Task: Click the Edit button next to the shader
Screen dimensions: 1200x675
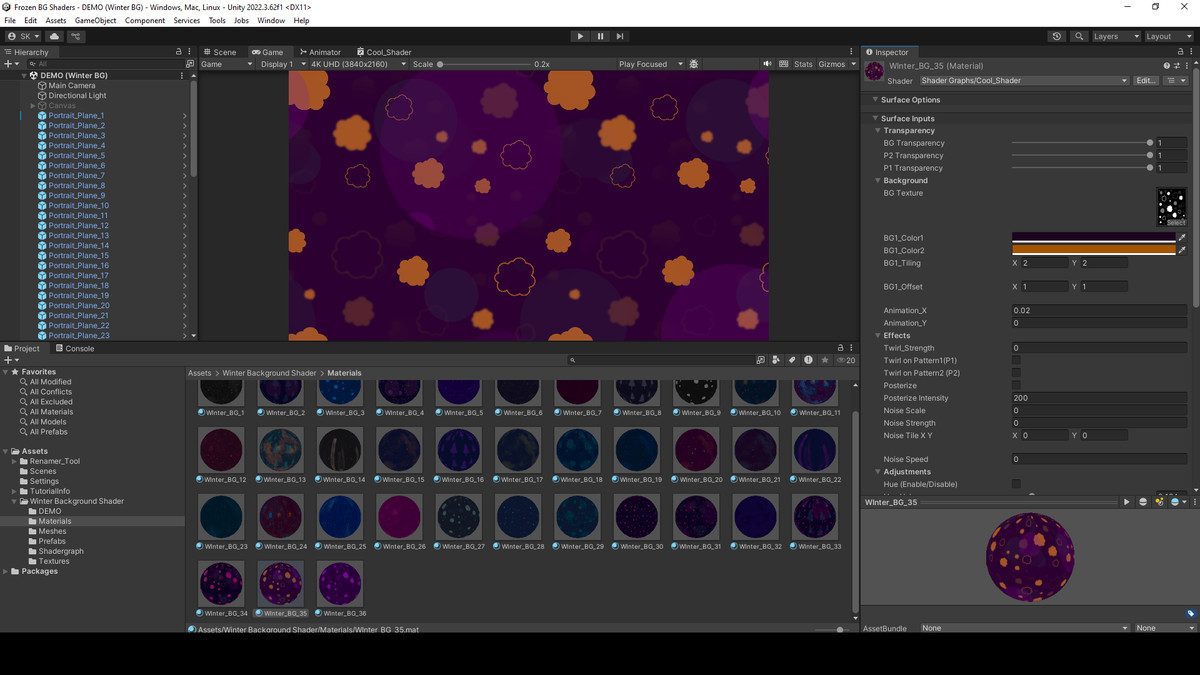Action: pos(1146,80)
